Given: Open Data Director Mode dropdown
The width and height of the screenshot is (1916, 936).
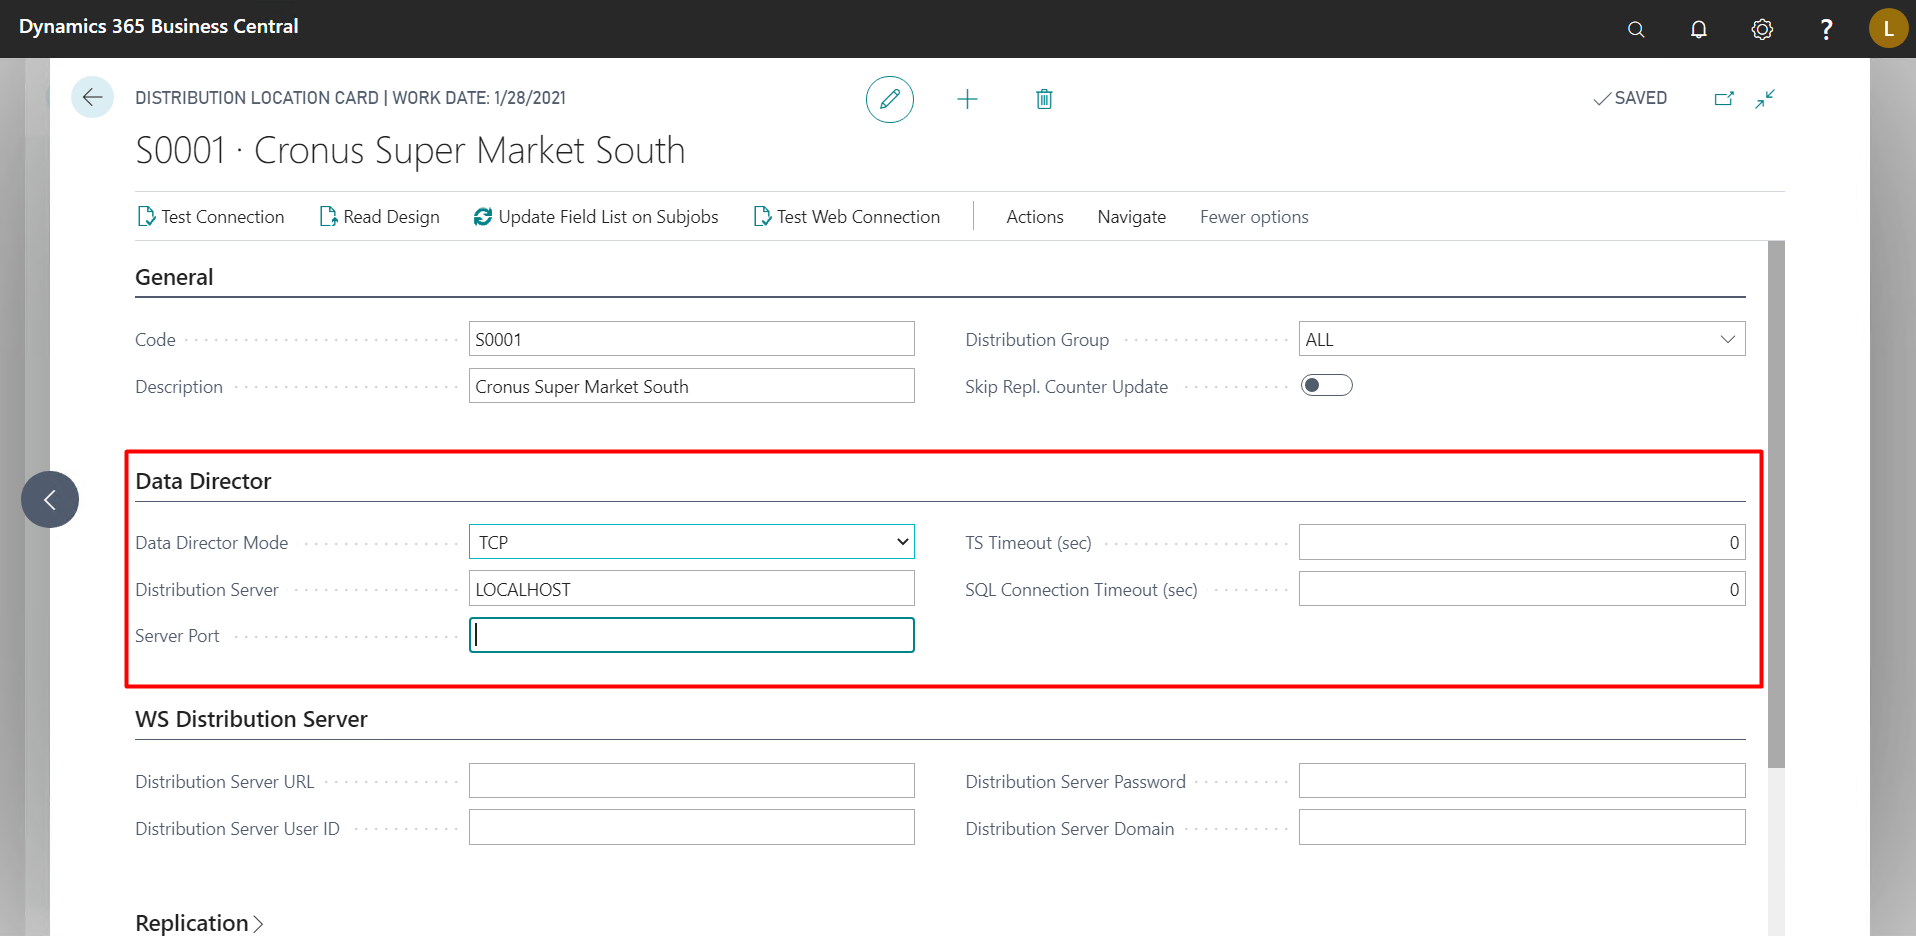Looking at the screenshot, I should [692, 542].
